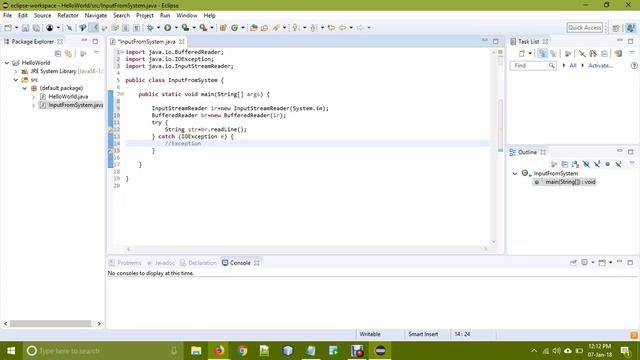Click the Windows Start button
The height and width of the screenshot is (360, 640).
(x=11, y=351)
